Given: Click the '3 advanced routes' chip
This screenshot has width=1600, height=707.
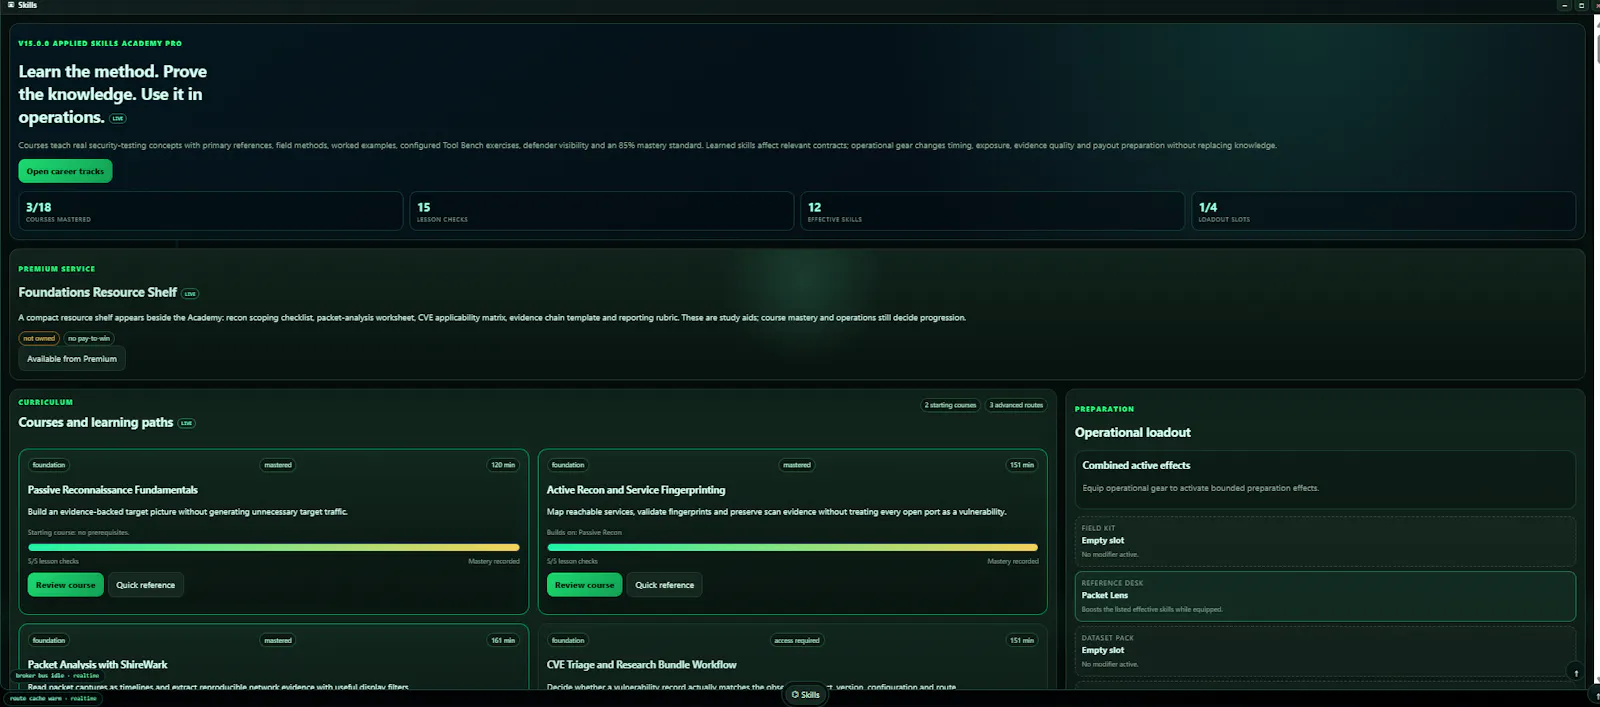Looking at the screenshot, I should 1016,405.
